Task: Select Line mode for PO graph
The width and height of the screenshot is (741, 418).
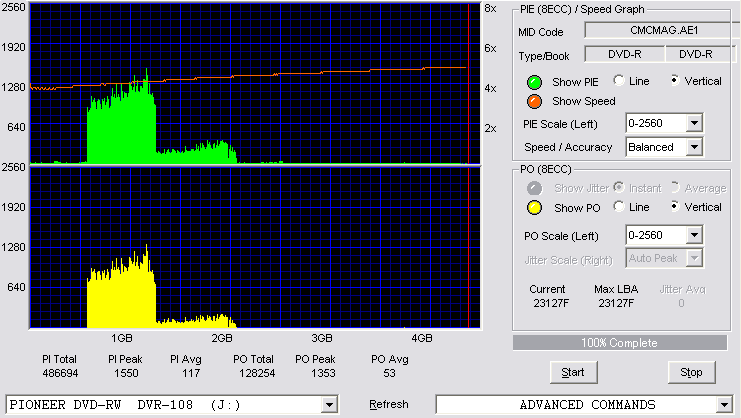Action: click(x=619, y=206)
